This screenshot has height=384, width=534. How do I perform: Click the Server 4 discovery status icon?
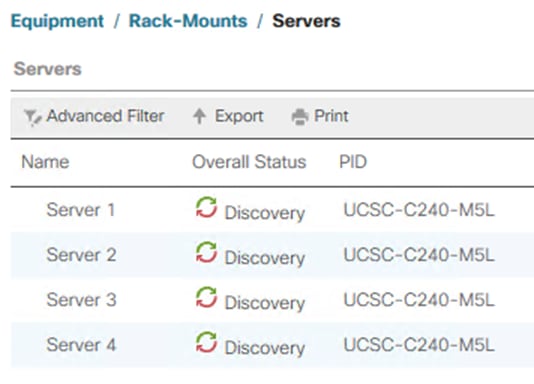coord(206,342)
